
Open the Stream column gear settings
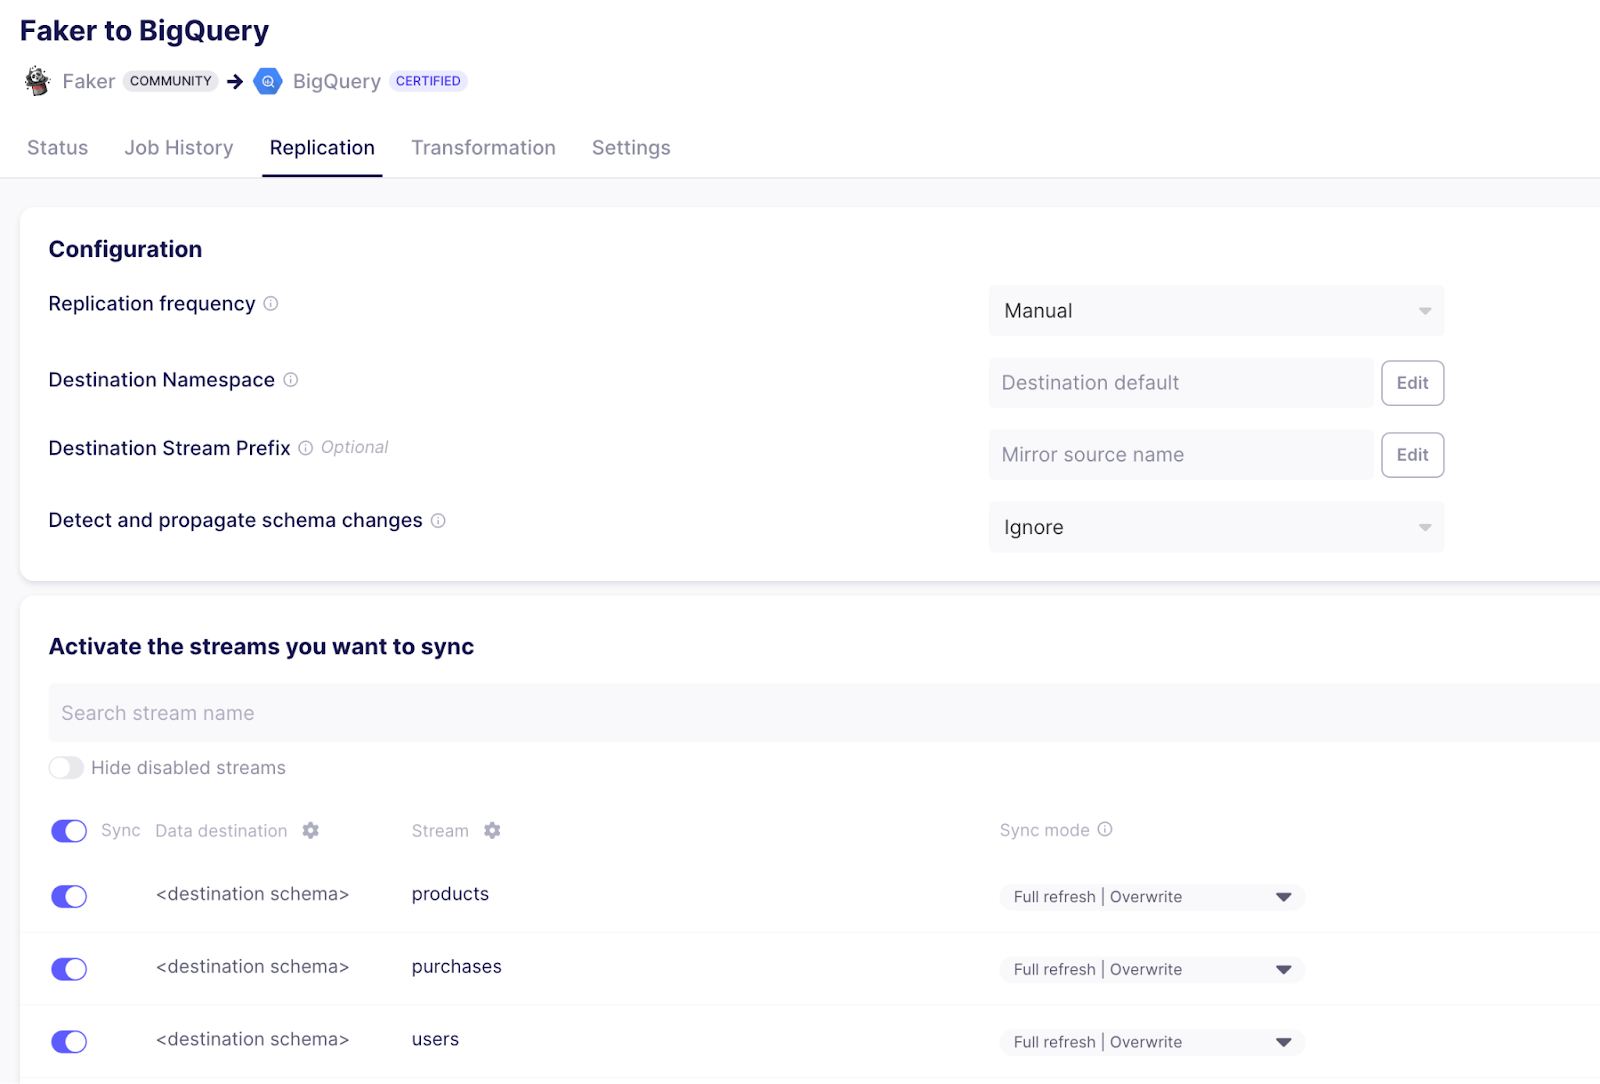tap(492, 830)
